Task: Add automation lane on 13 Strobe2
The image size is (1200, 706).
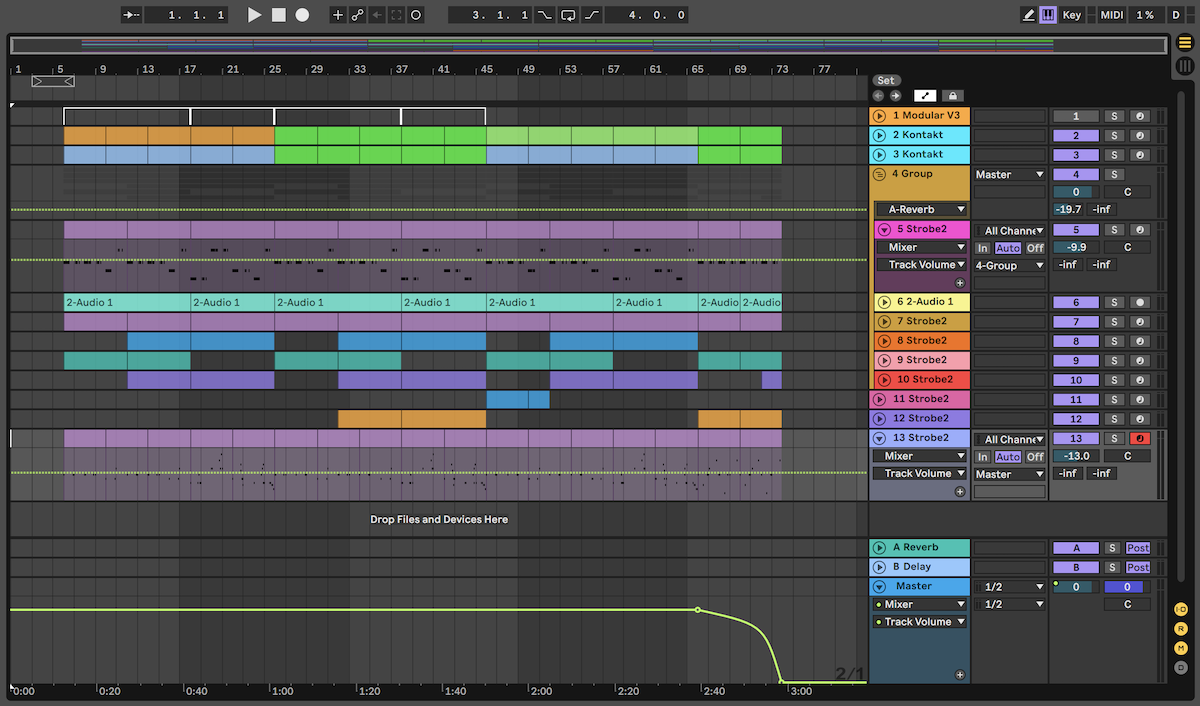Action: coord(960,492)
